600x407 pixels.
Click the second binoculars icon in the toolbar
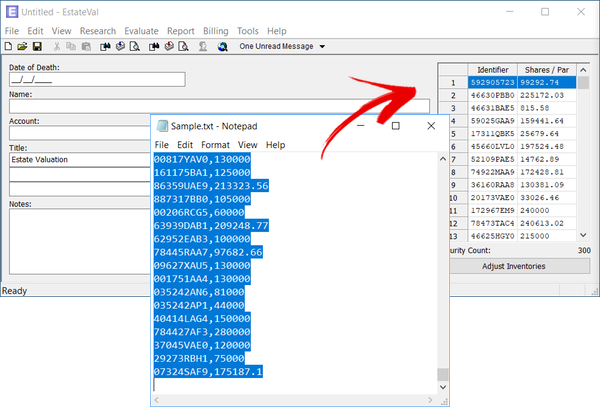coord(154,46)
